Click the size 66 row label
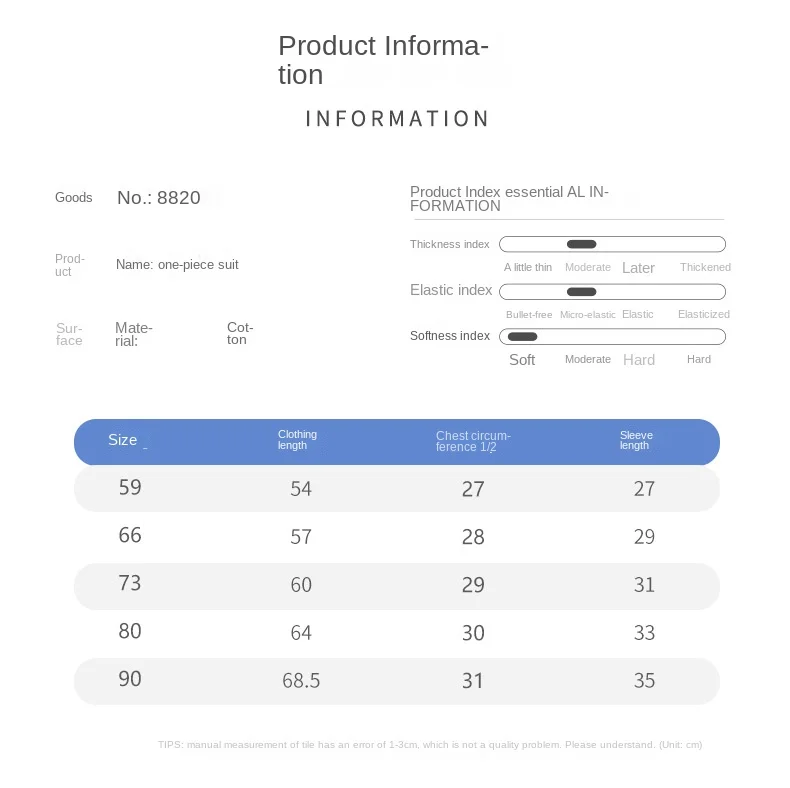The image size is (790, 788). coord(130,535)
